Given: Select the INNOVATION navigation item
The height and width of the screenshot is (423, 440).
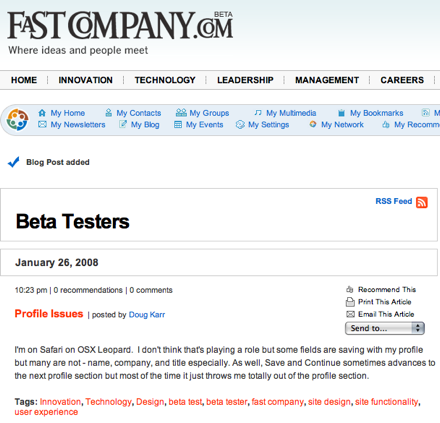Looking at the screenshot, I should 86,80.
